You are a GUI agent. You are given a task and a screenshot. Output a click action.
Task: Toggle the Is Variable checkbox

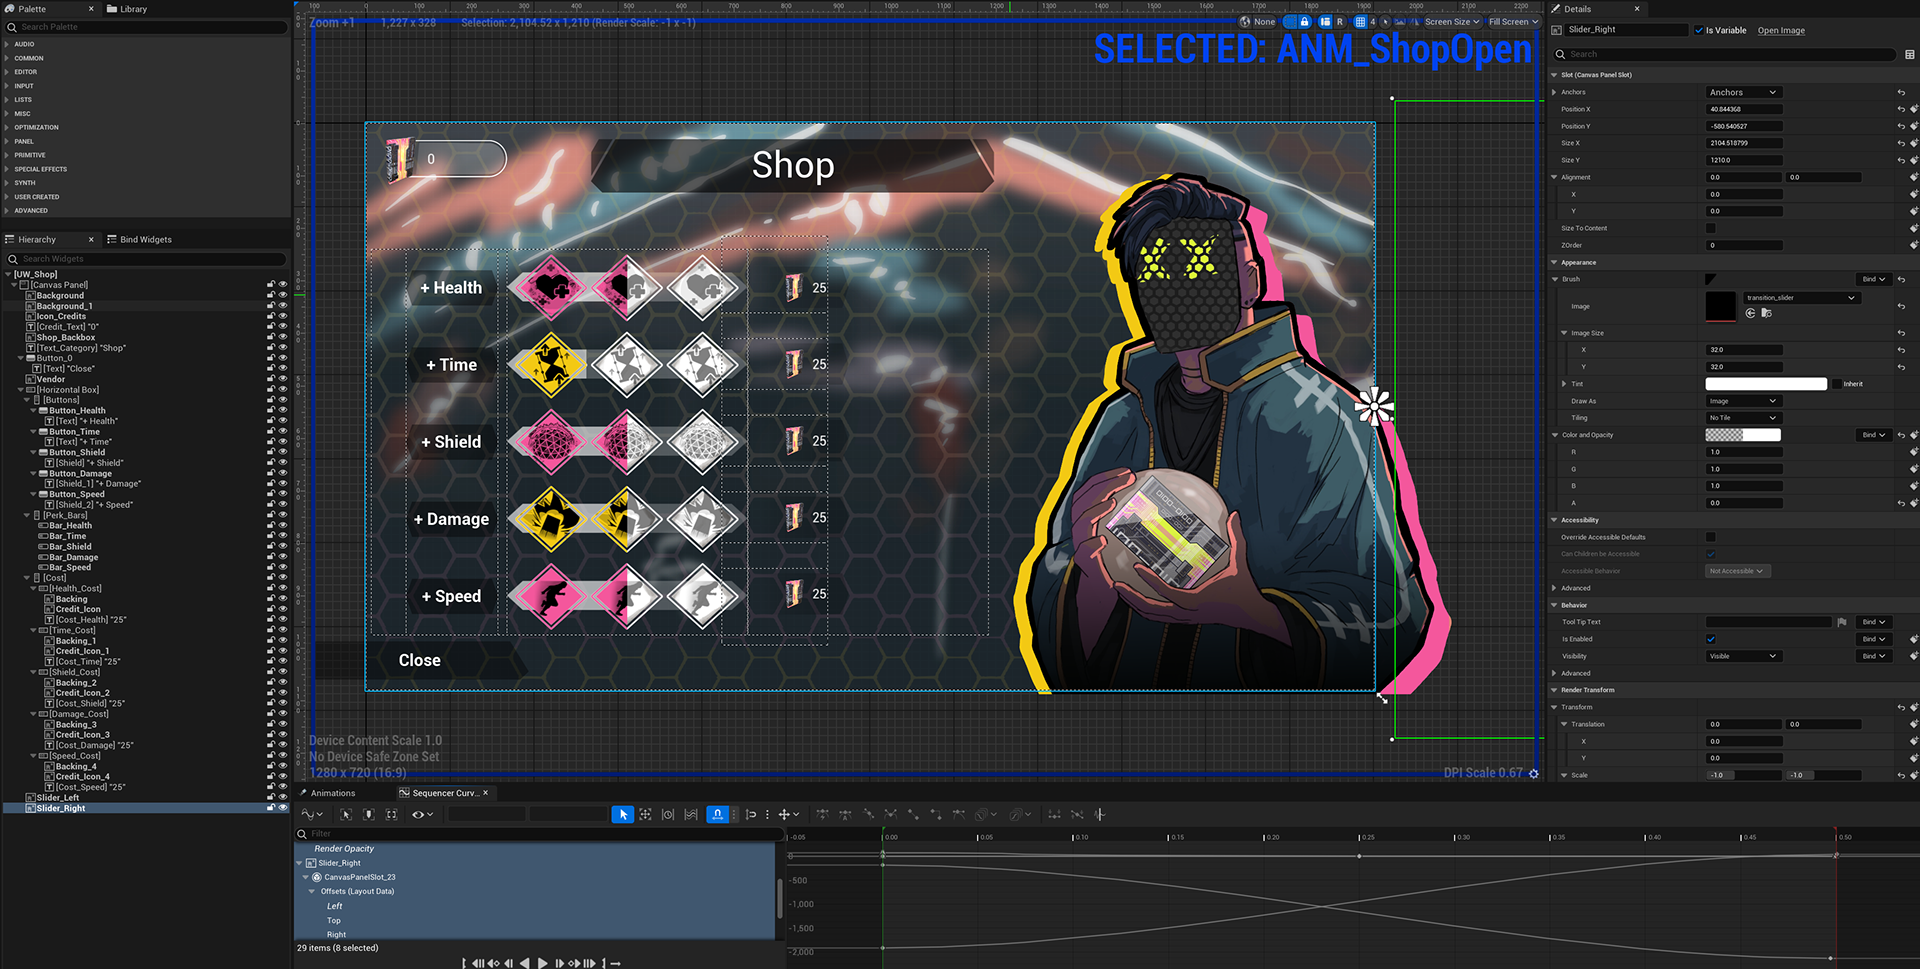coord(1699,30)
